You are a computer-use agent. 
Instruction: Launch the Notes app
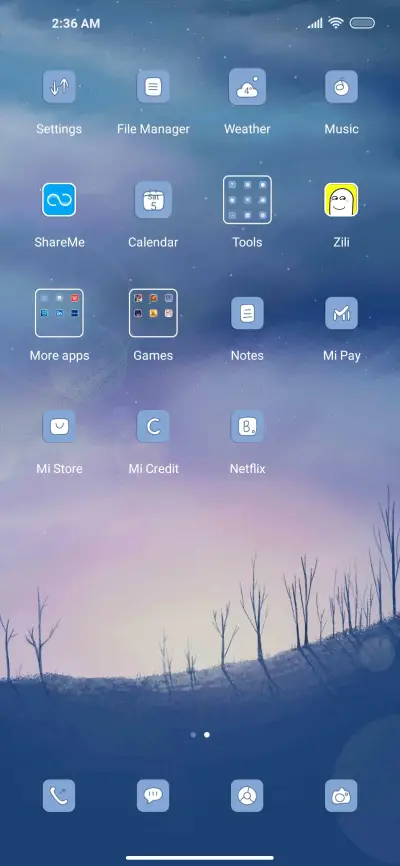(x=248, y=313)
